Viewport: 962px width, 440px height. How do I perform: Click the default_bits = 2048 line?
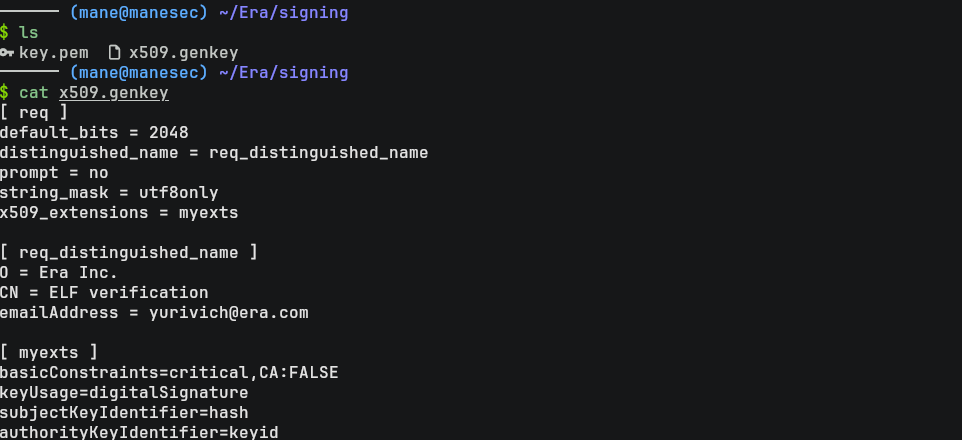click(x=94, y=132)
